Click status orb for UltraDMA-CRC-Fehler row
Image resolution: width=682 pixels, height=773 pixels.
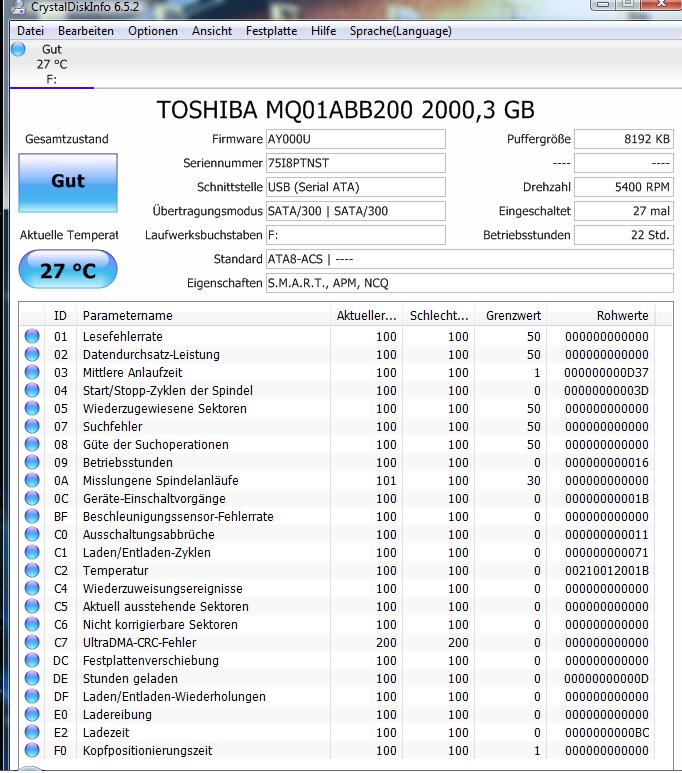32,642
